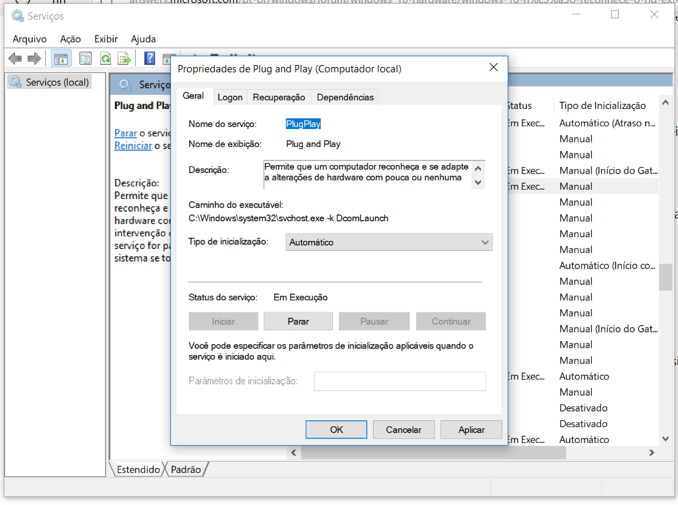The width and height of the screenshot is (678, 505).
Task: Close the Plug and Play properties dialog
Action: pos(493,67)
